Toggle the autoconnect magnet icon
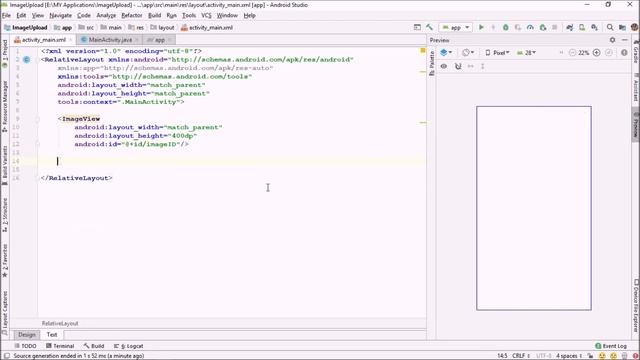640x360 pixels. [458, 66]
